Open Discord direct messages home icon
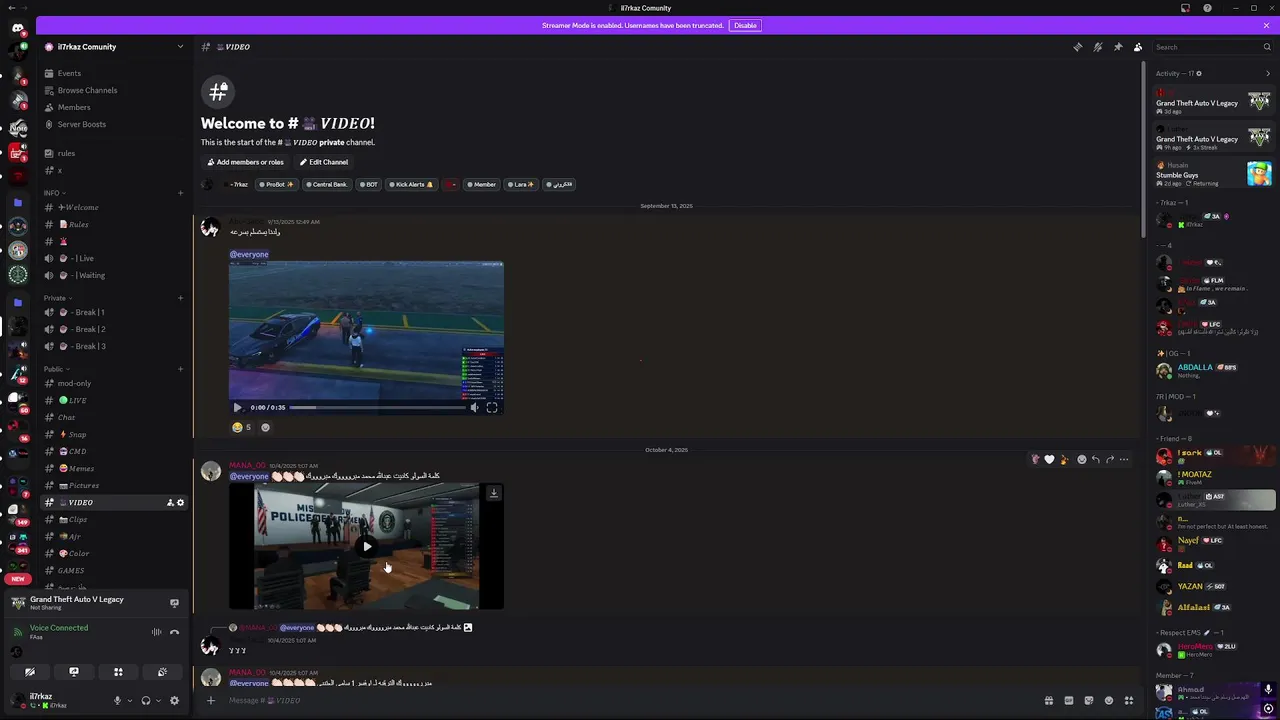This screenshot has width=1280, height=720. pos(17,28)
